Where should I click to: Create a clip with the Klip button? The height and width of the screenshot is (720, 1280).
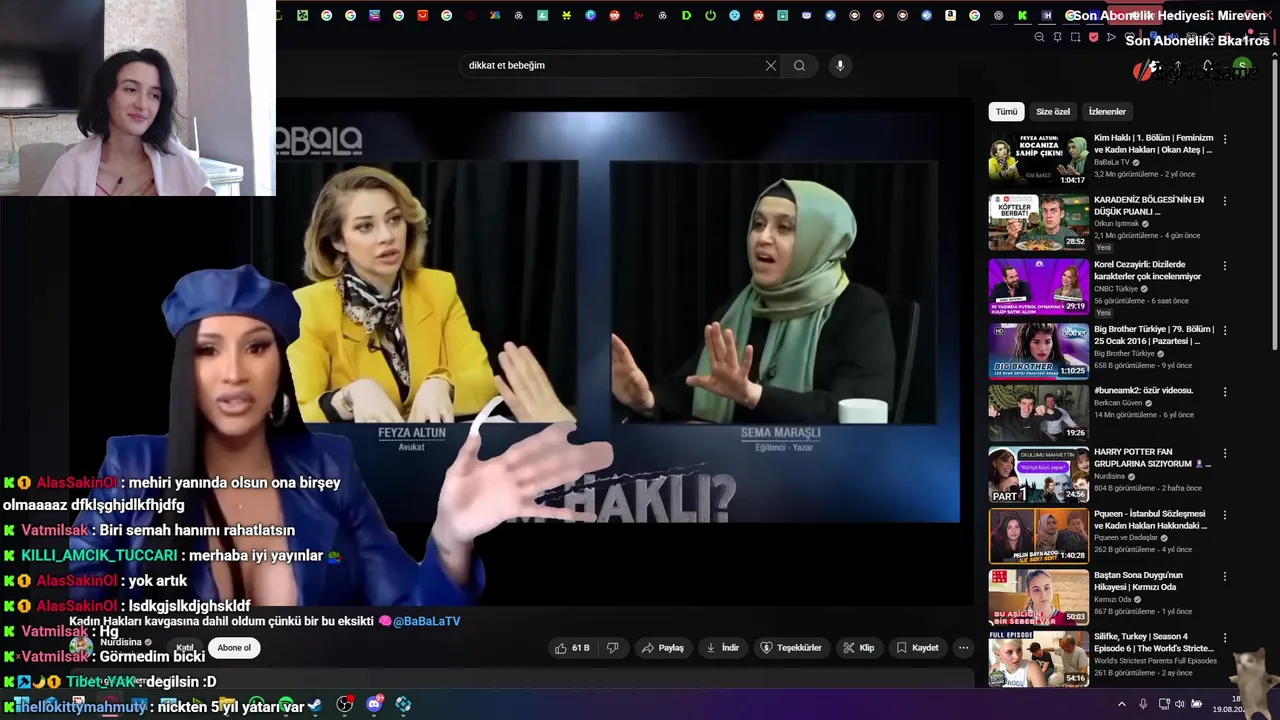859,648
